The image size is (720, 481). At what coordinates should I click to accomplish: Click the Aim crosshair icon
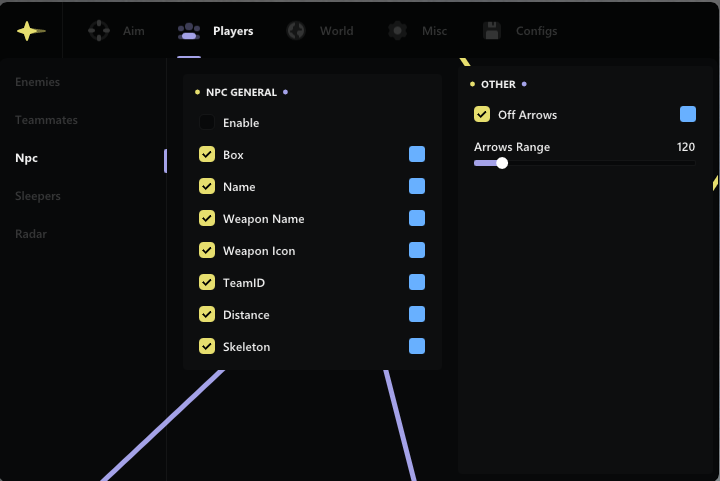click(x=99, y=31)
